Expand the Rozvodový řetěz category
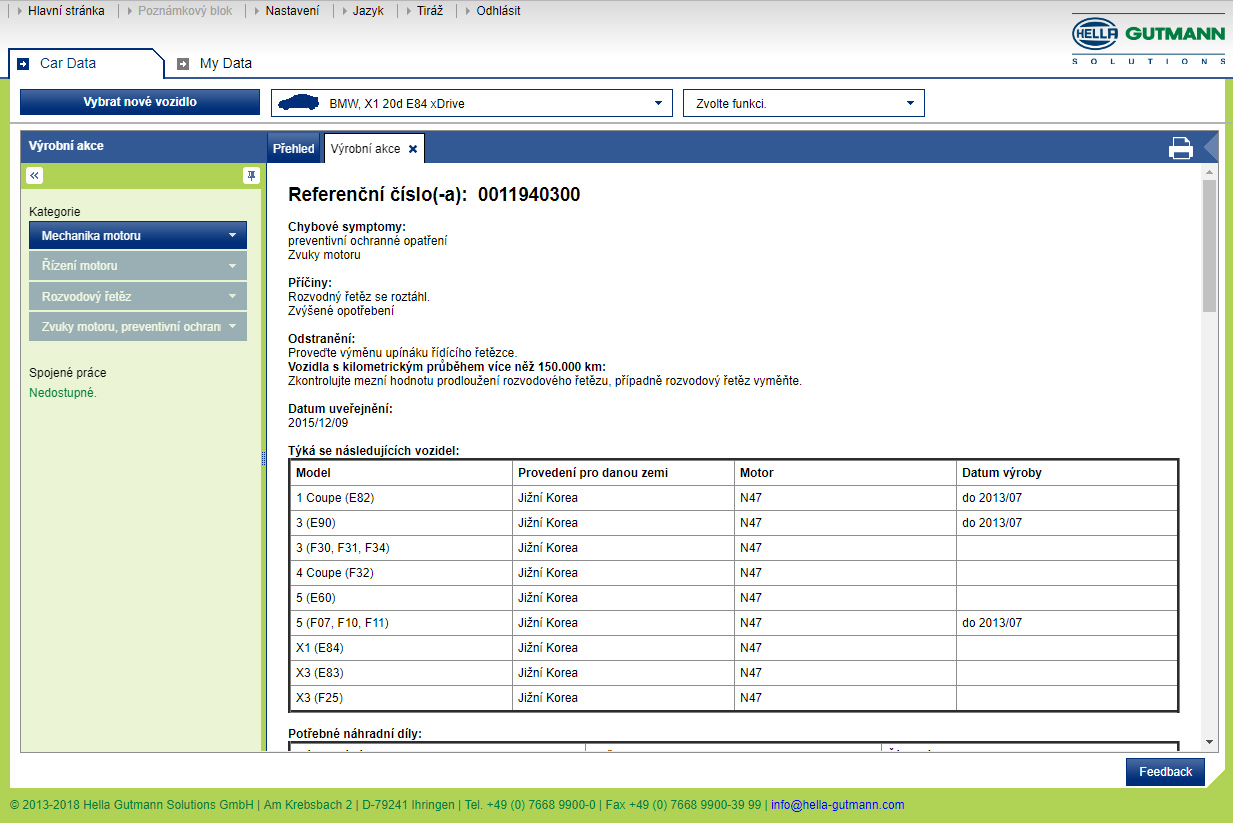This screenshot has width=1233, height=824. click(138, 297)
